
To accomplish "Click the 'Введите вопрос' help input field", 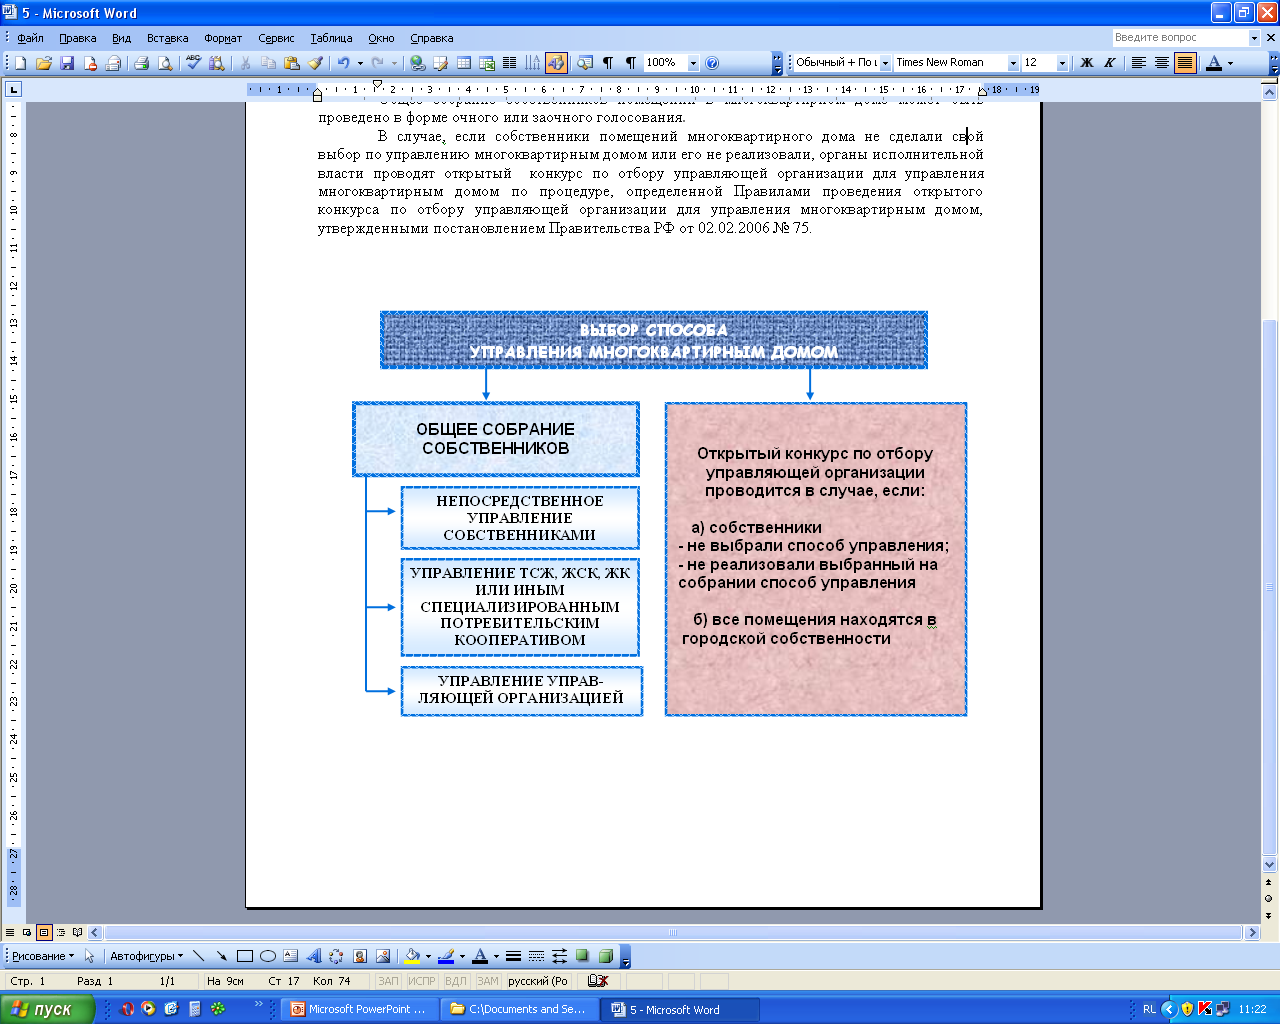I will pos(1179,37).
